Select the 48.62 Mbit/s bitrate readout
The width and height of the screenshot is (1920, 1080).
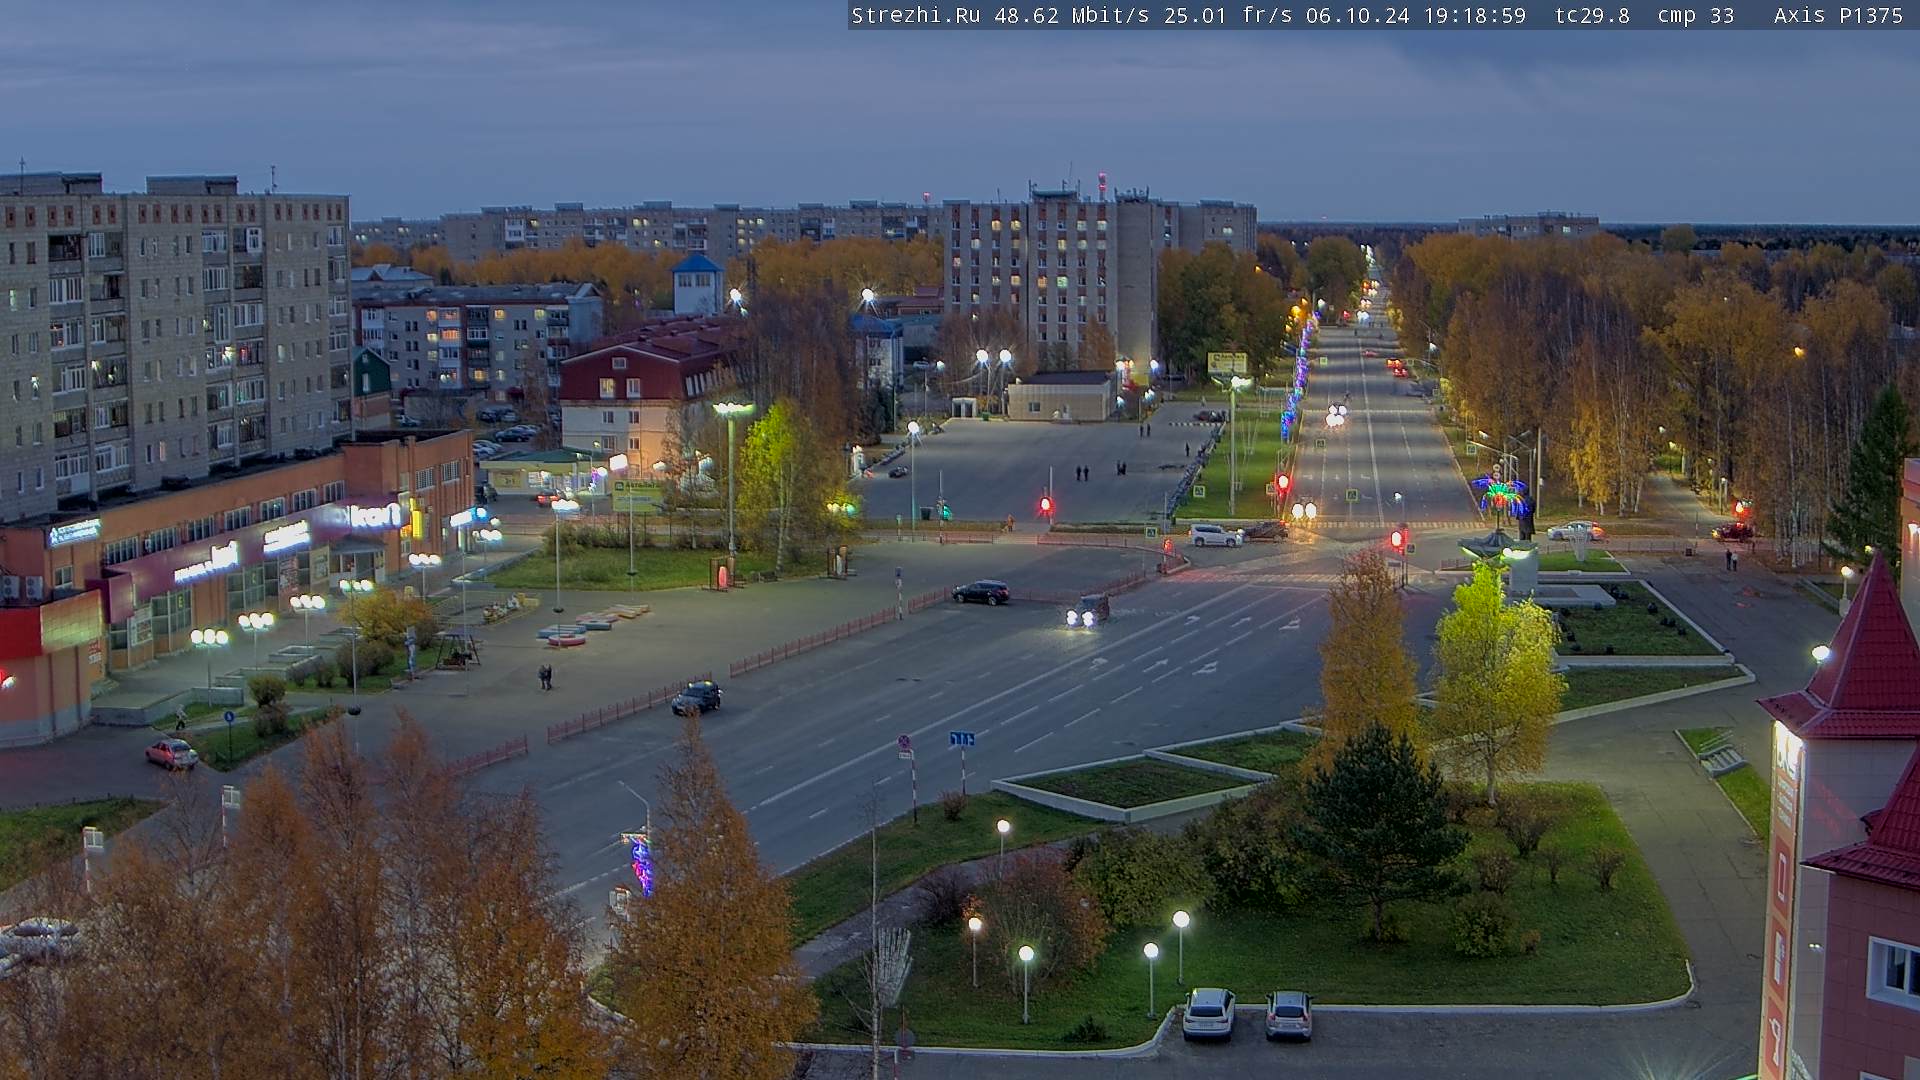click(1072, 16)
